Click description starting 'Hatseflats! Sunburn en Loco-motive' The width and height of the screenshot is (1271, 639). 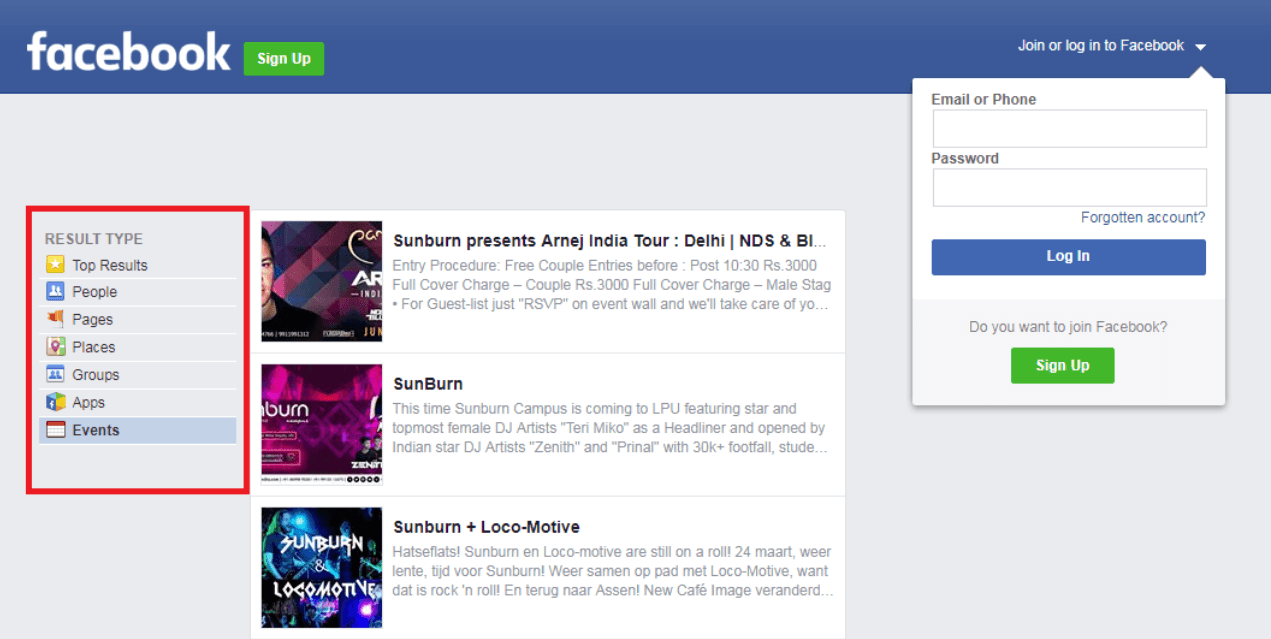pos(613,571)
